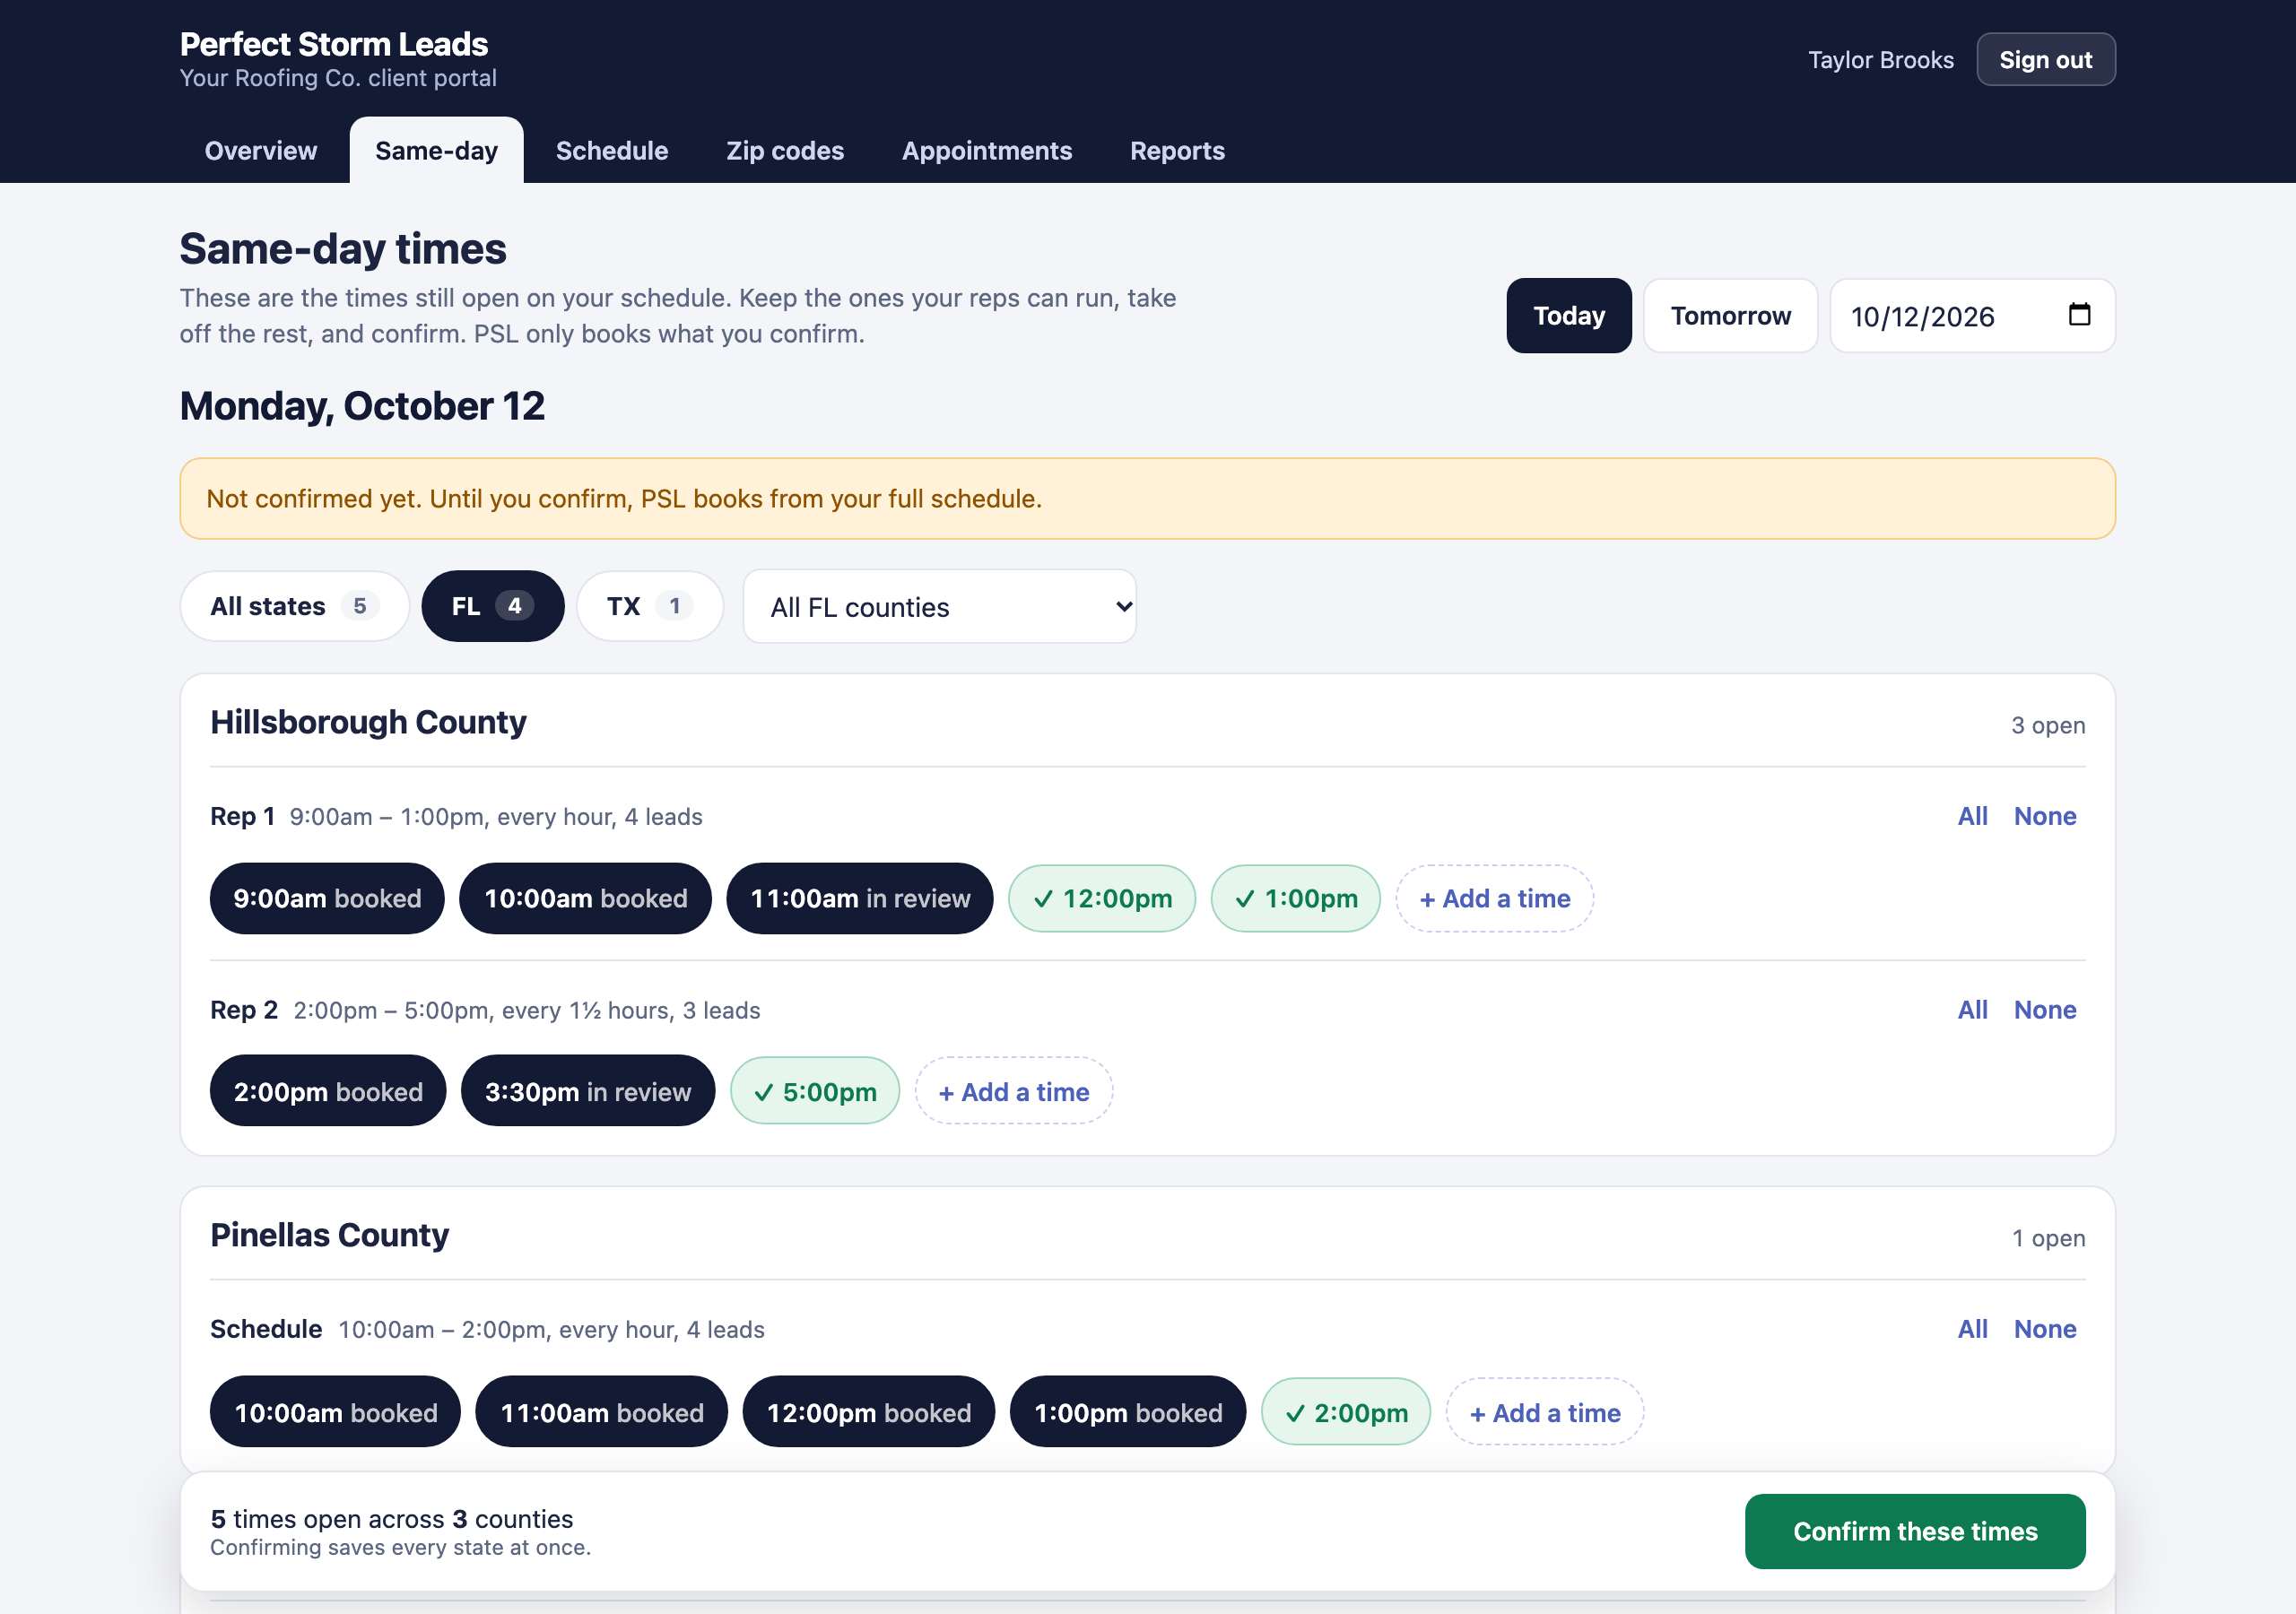Open the Appointments tab

coord(986,151)
